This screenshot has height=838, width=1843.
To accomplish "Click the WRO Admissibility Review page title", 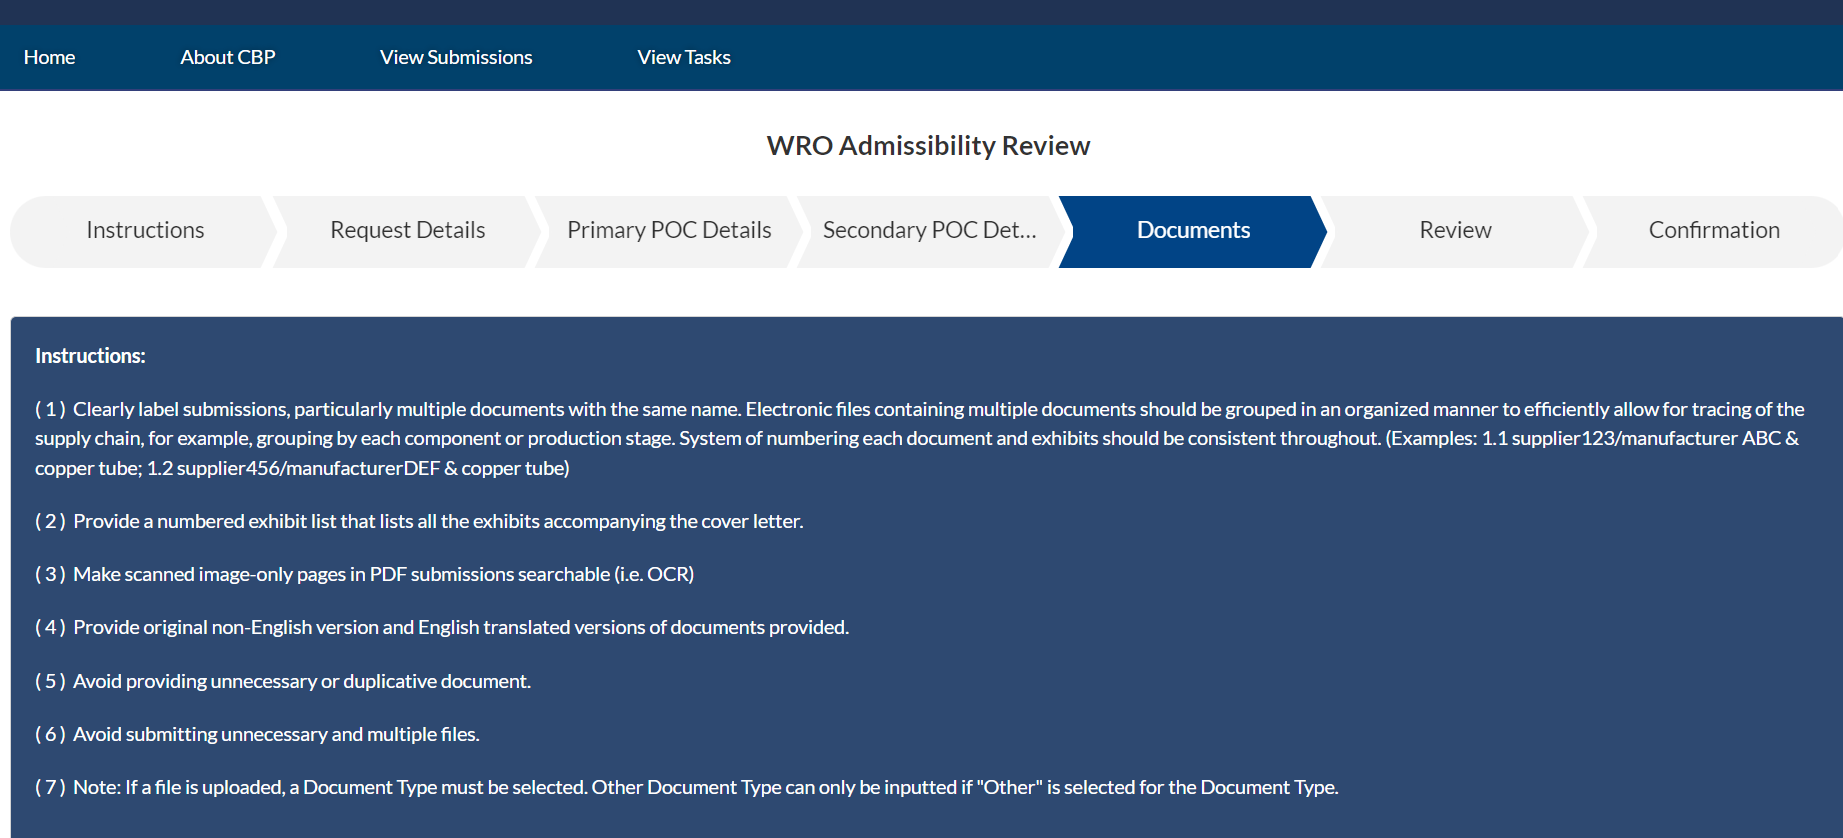I will [x=928, y=146].
